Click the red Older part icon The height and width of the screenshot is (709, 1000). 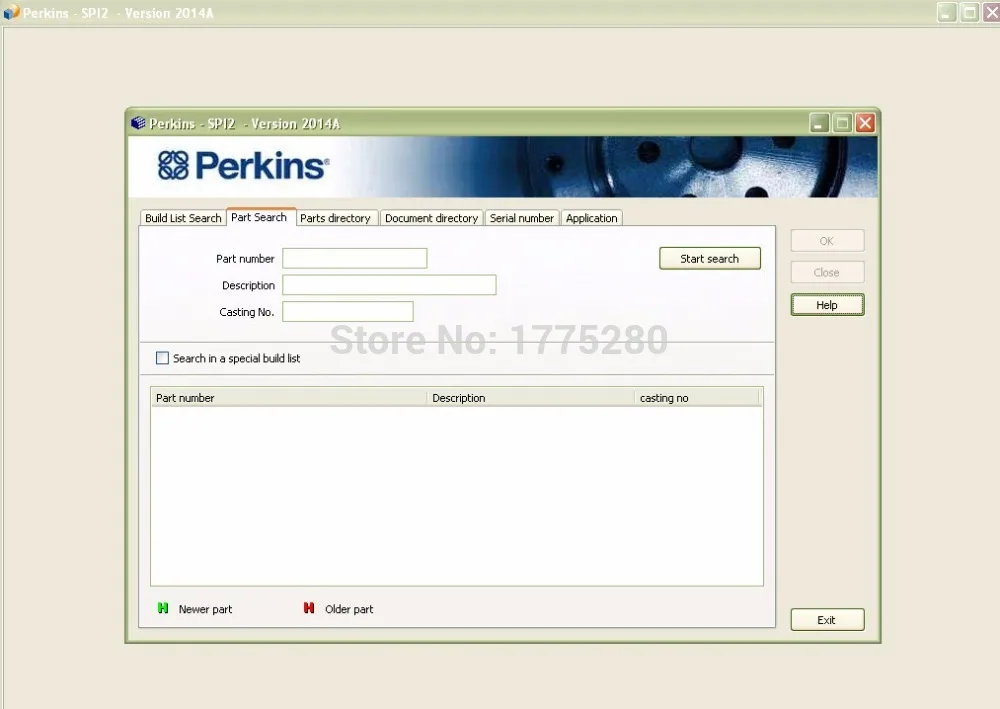(x=309, y=608)
